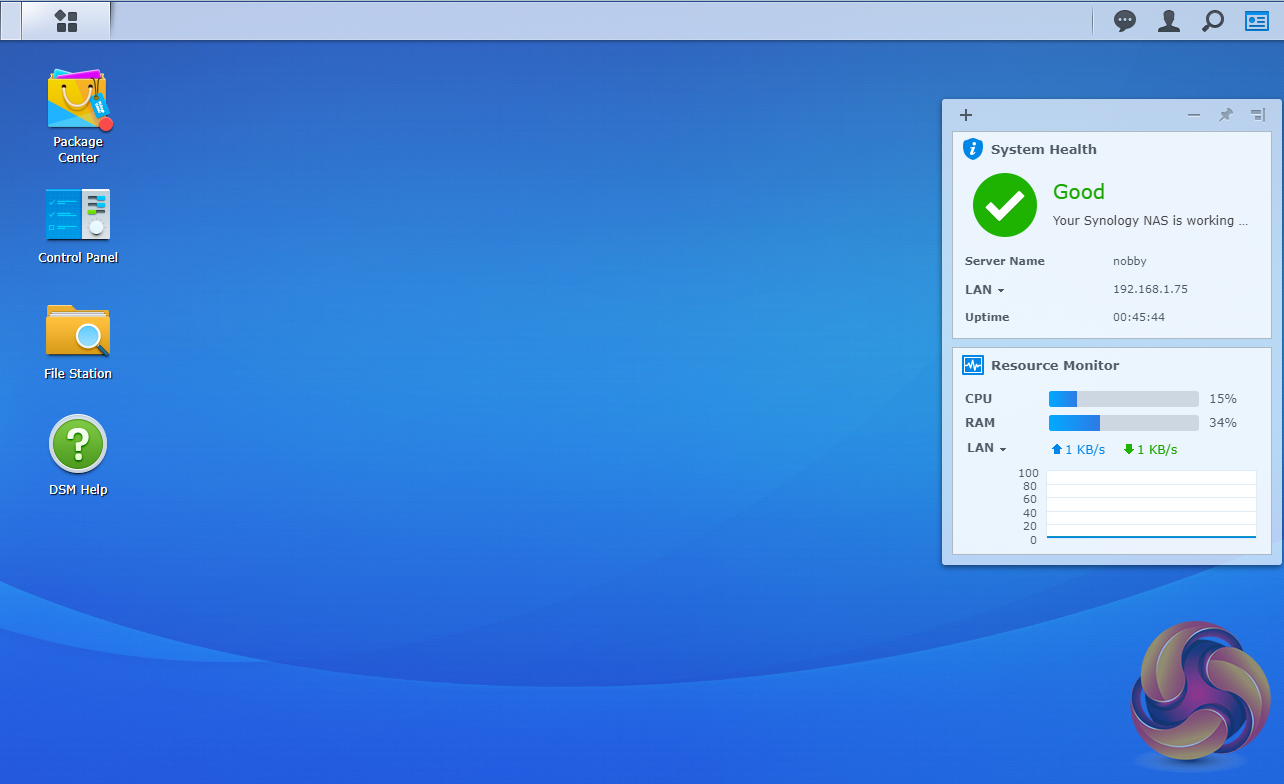Expand the LAN dropdown in System Health
This screenshot has height=784, width=1284.
click(984, 289)
